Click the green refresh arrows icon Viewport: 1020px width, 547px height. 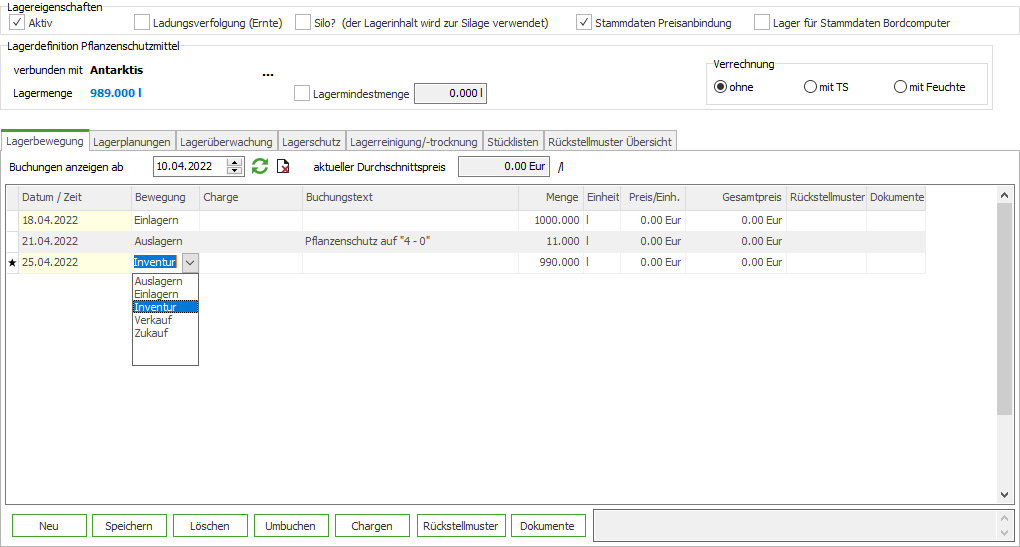click(260, 167)
